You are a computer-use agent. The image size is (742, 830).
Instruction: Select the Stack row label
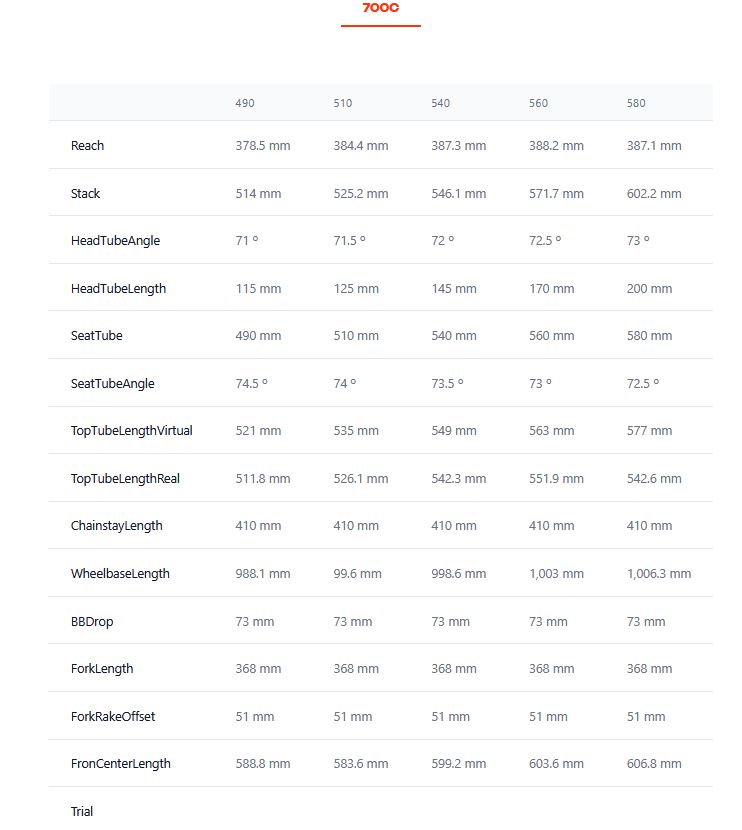pos(85,194)
